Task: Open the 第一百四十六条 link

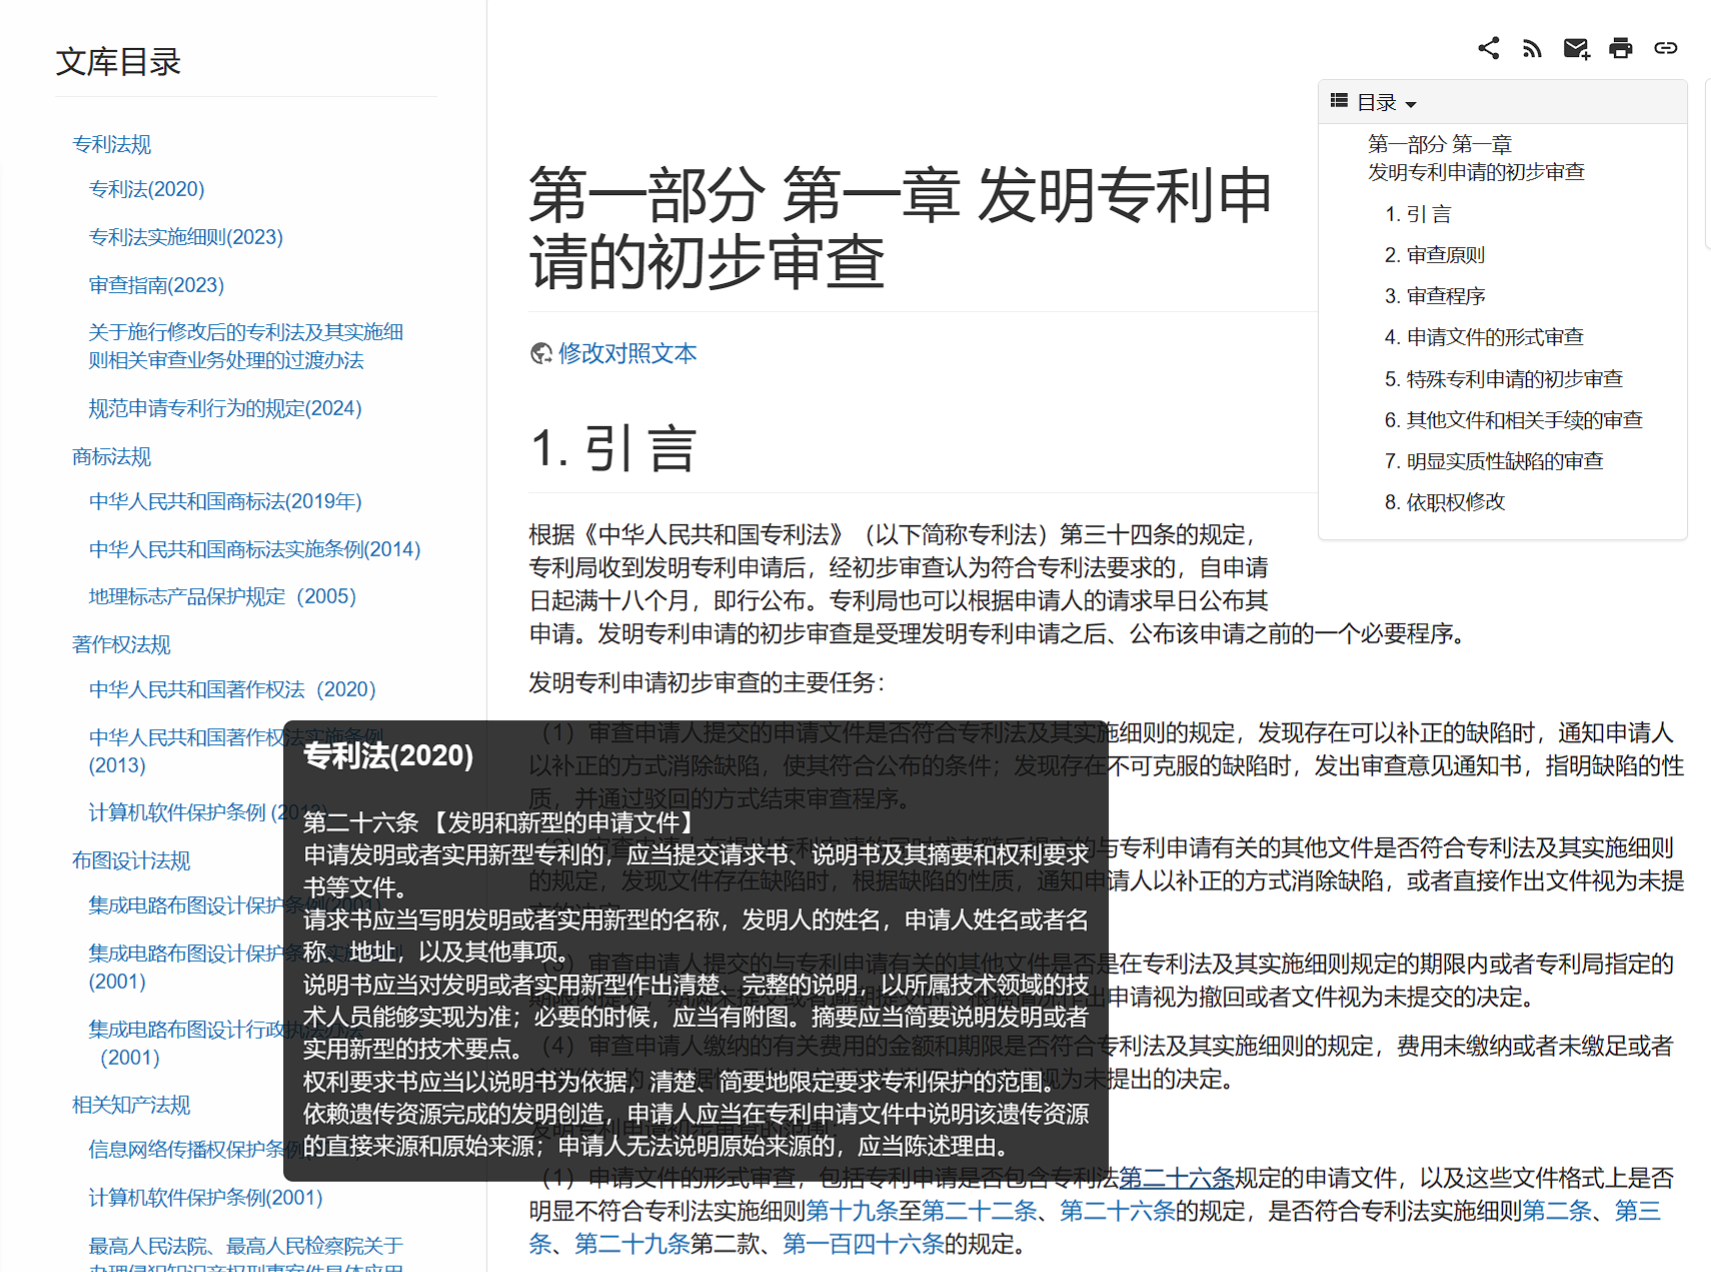Action: [x=863, y=1244]
